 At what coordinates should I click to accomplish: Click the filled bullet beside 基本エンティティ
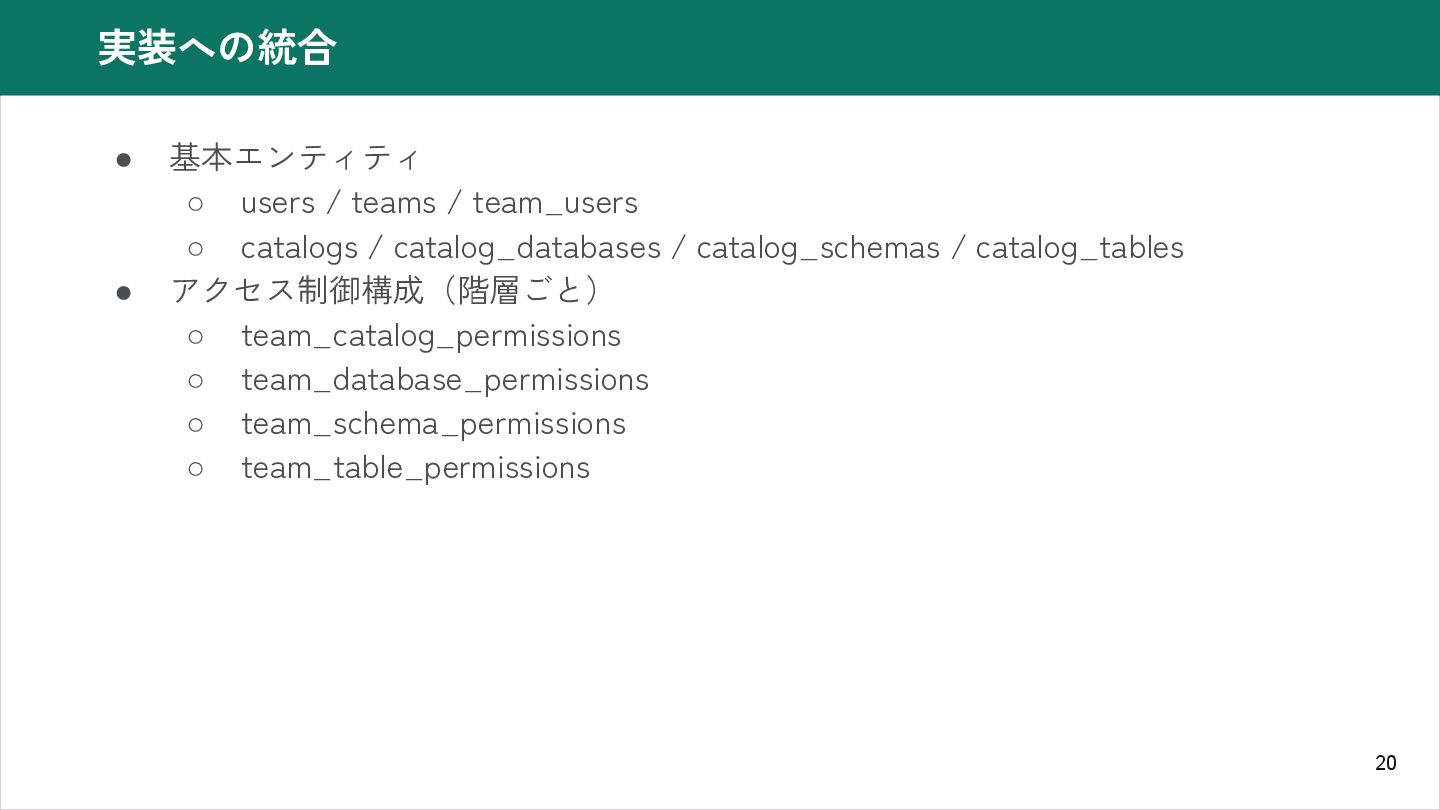[124, 159]
